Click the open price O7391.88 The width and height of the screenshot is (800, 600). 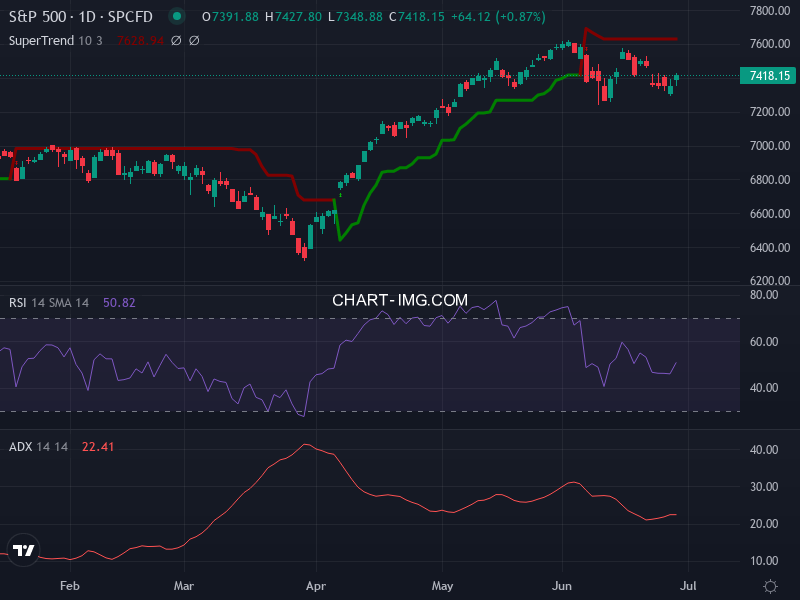[230, 17]
